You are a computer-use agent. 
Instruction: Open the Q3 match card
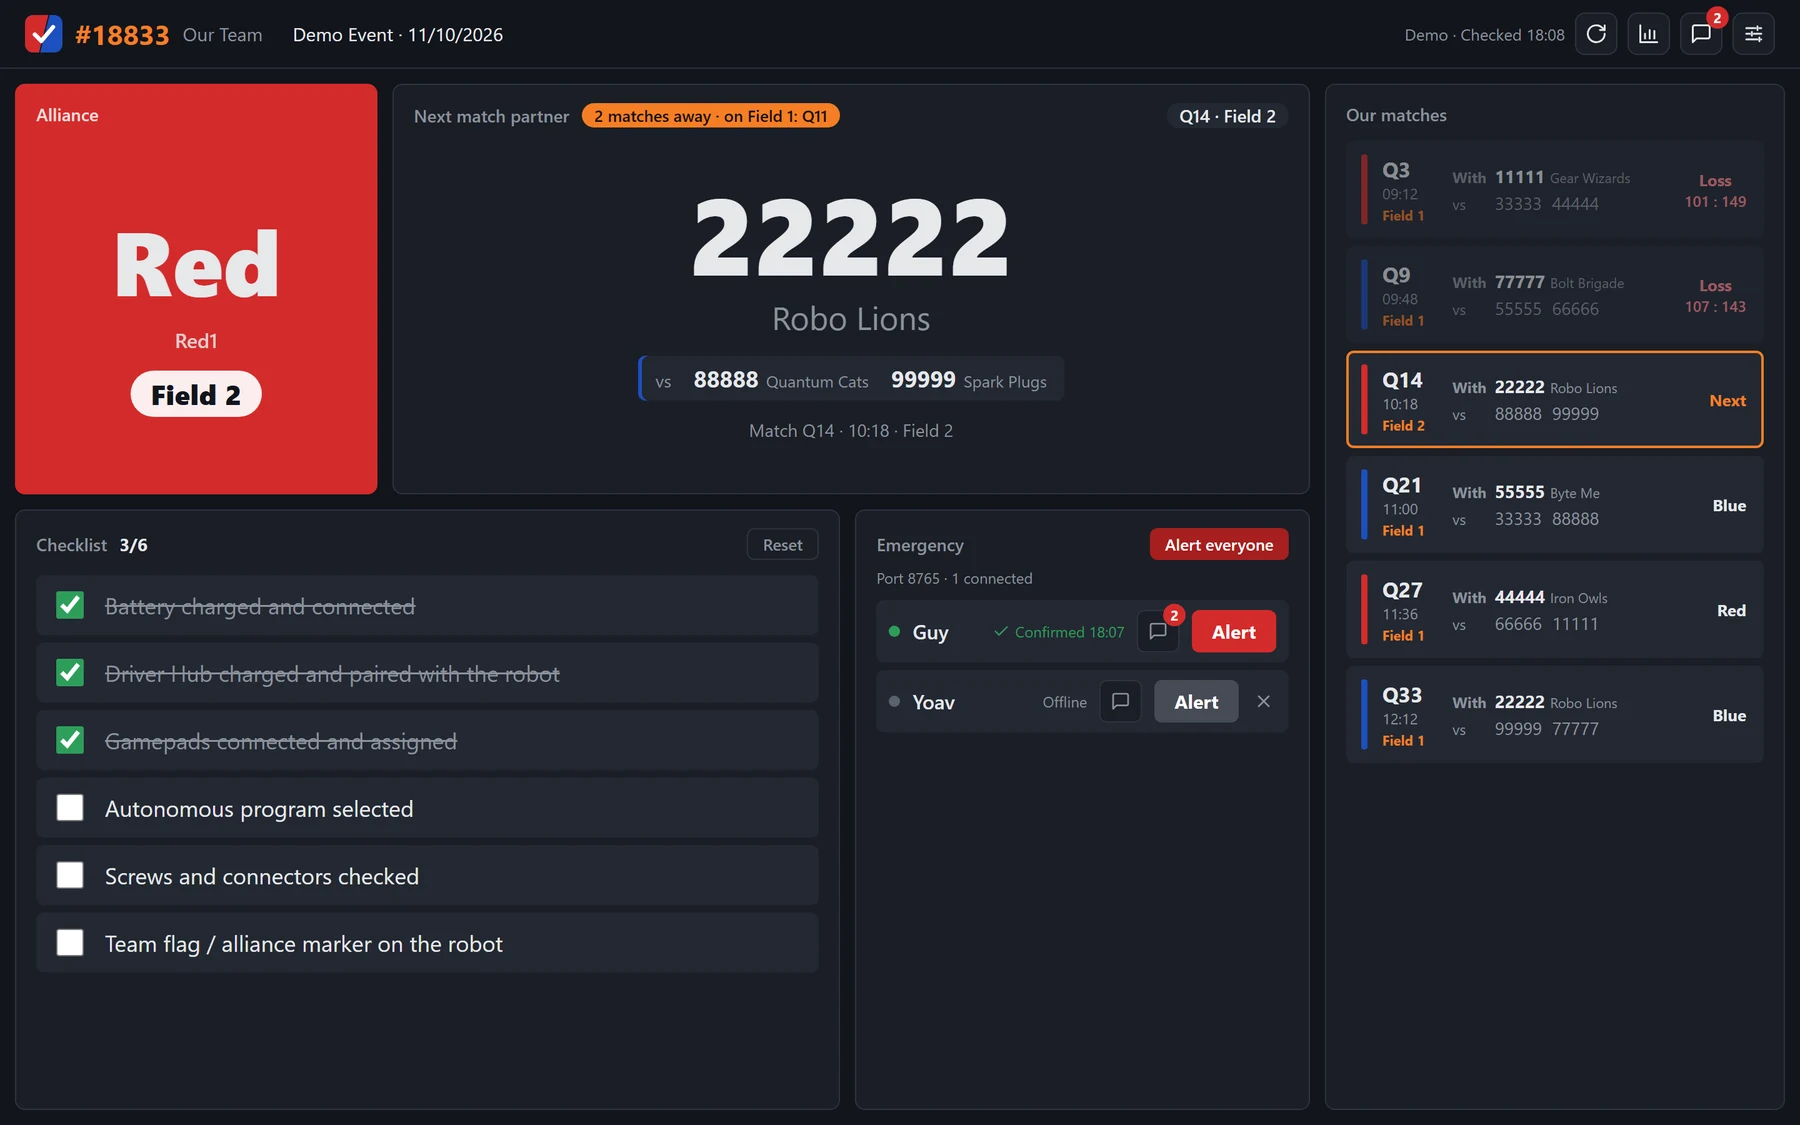pyautogui.click(x=1554, y=190)
